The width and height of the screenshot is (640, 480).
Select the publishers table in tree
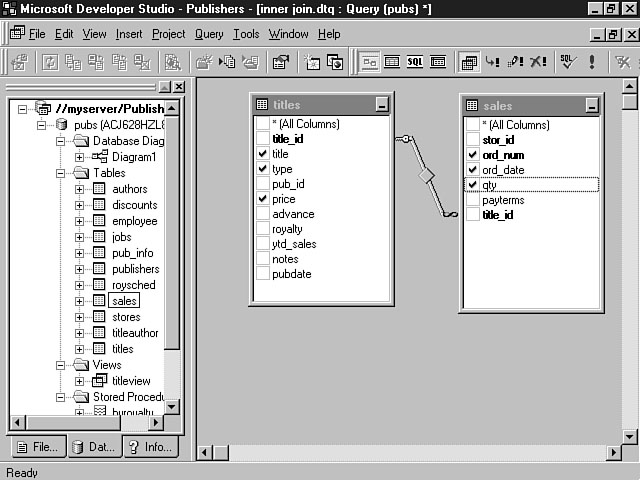(135, 269)
